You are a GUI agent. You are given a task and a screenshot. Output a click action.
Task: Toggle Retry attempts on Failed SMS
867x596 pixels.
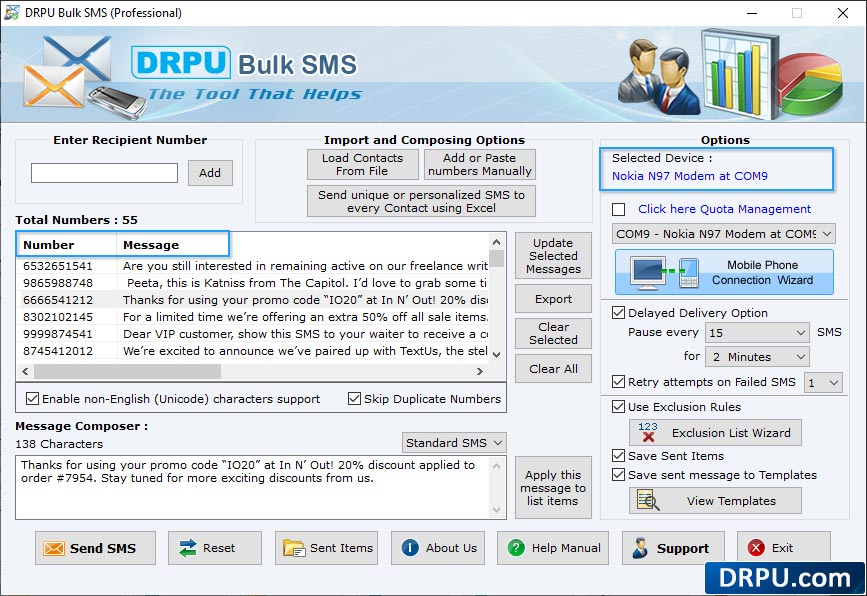619,382
